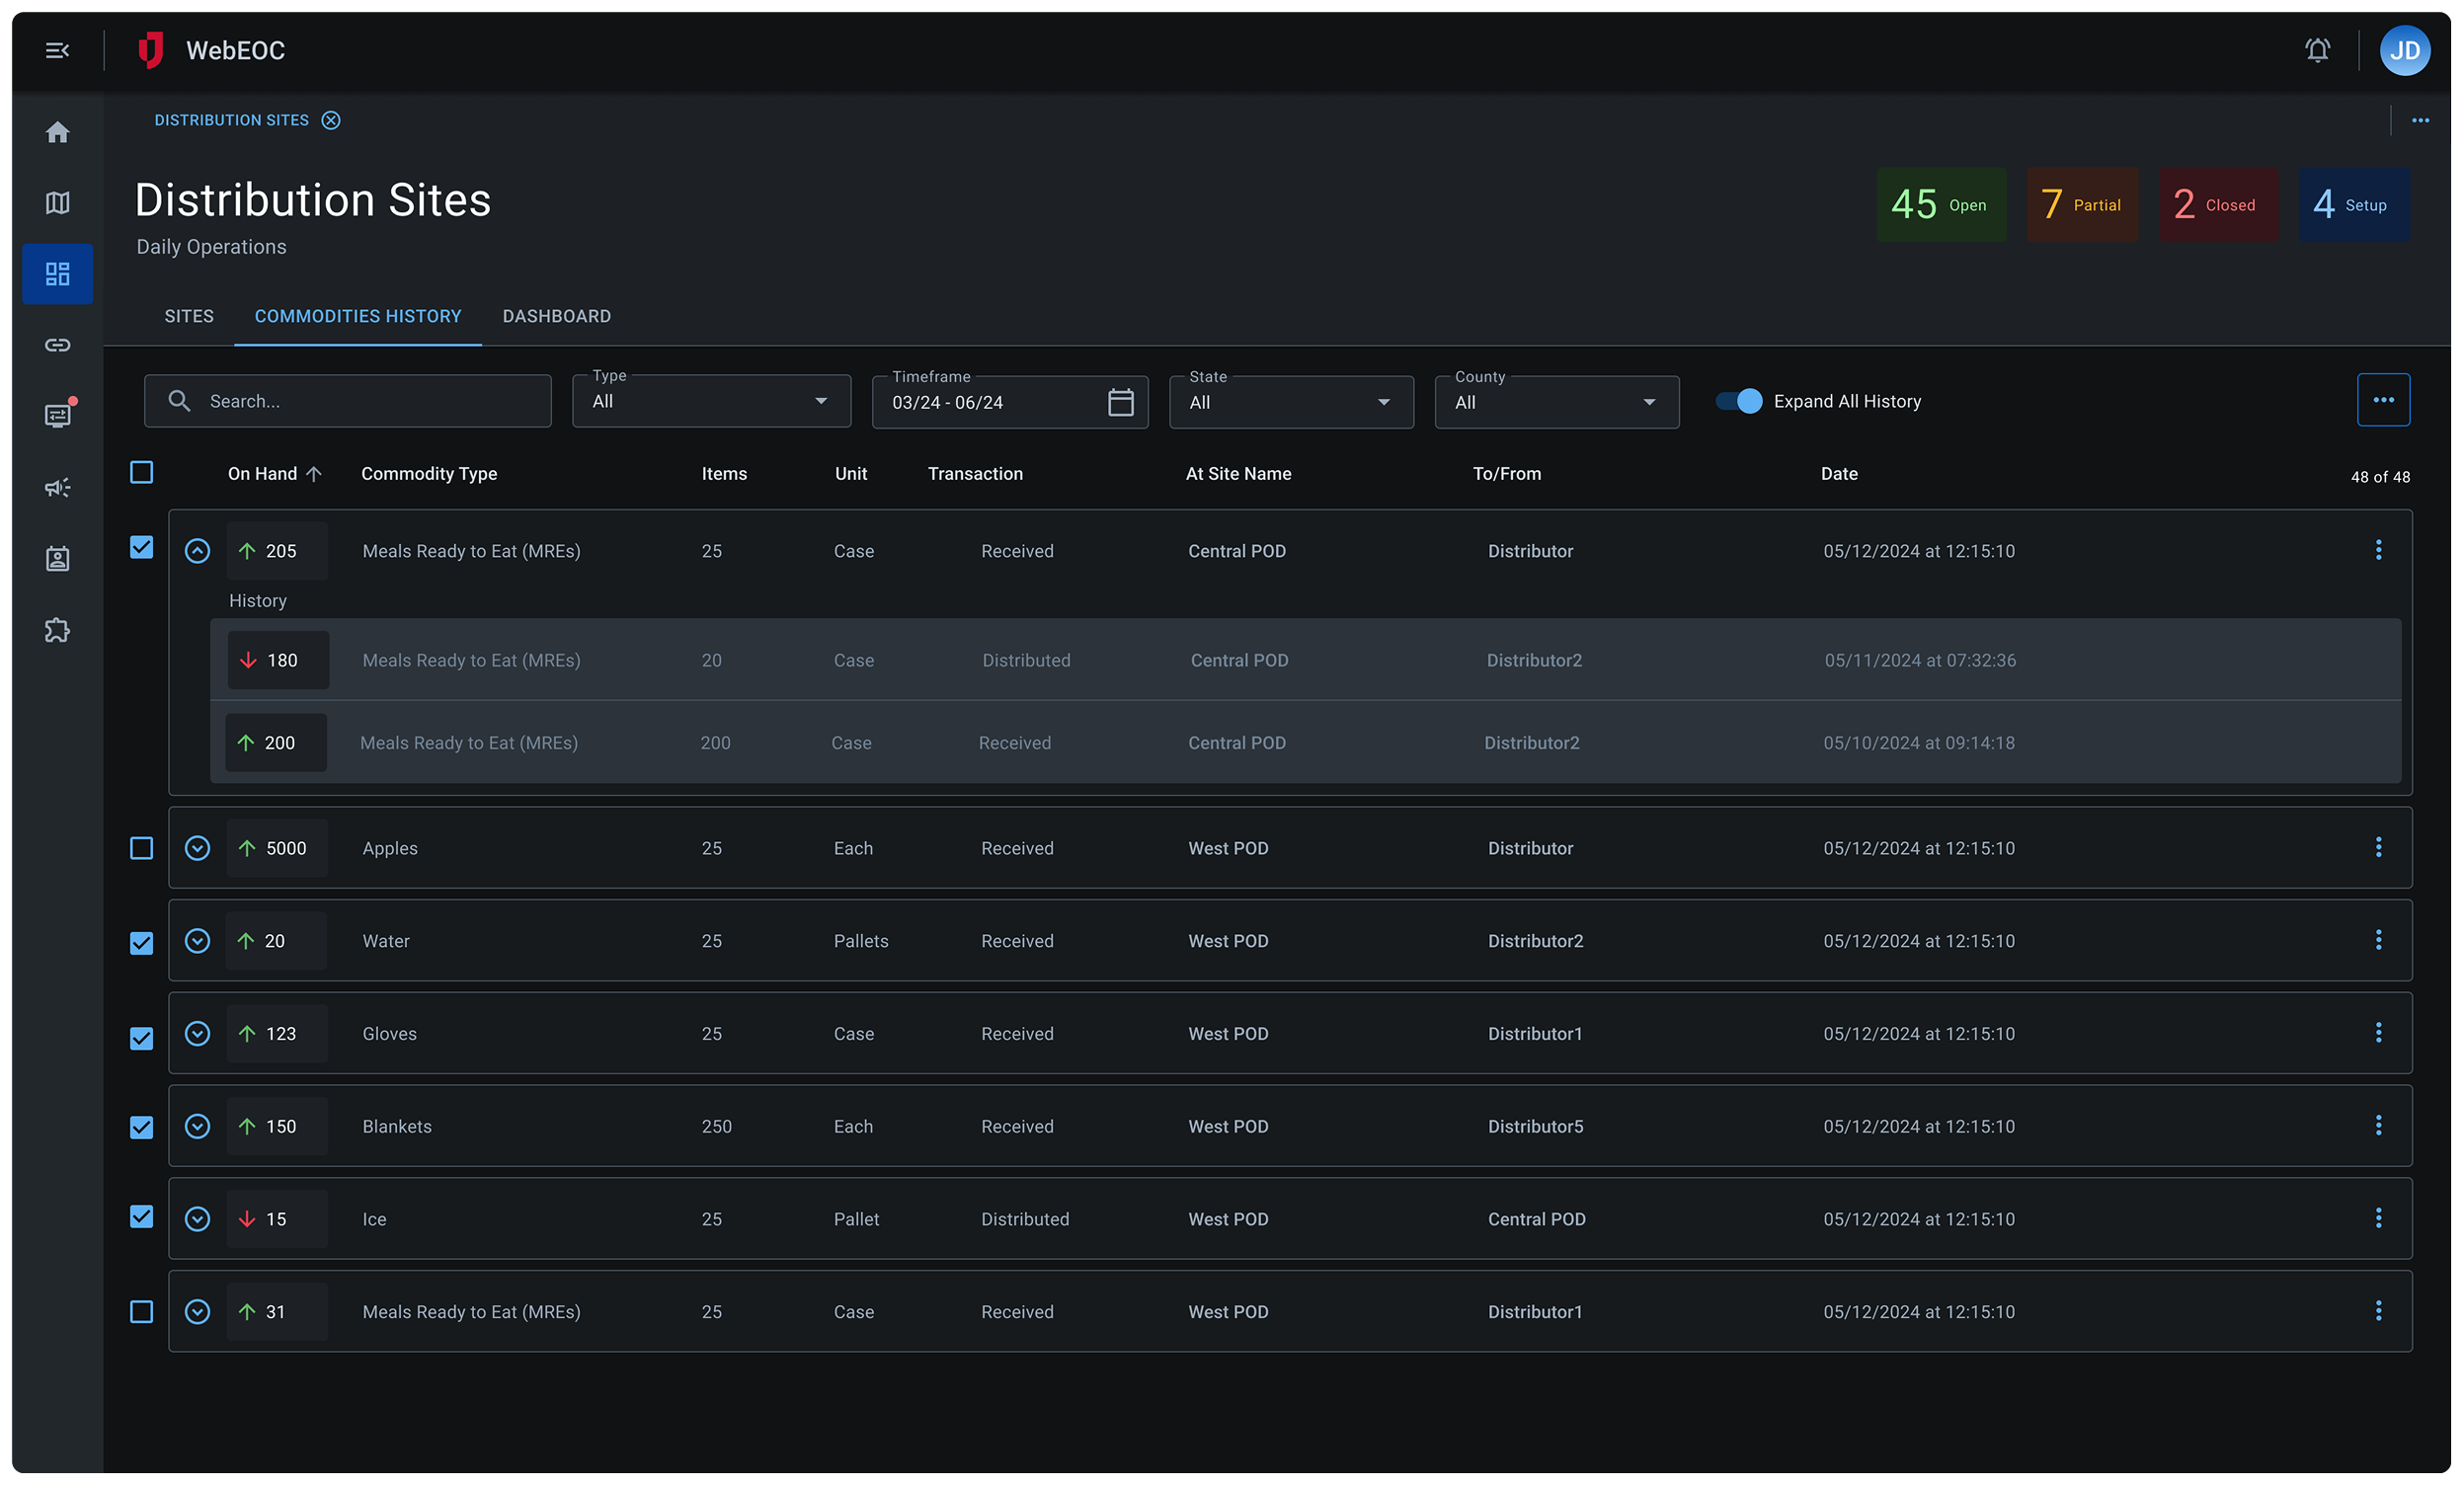Select all rows with header checkbox
Viewport: 2464px width, 1486px height.
coord(142,472)
